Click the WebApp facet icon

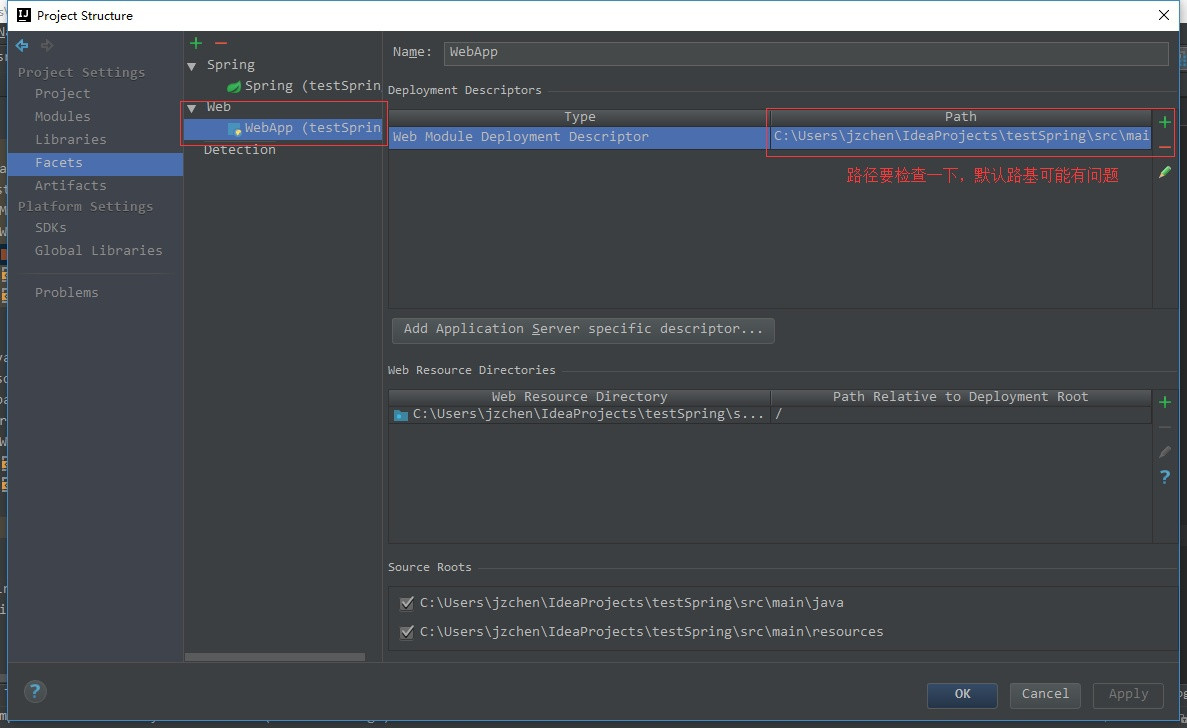tap(235, 129)
